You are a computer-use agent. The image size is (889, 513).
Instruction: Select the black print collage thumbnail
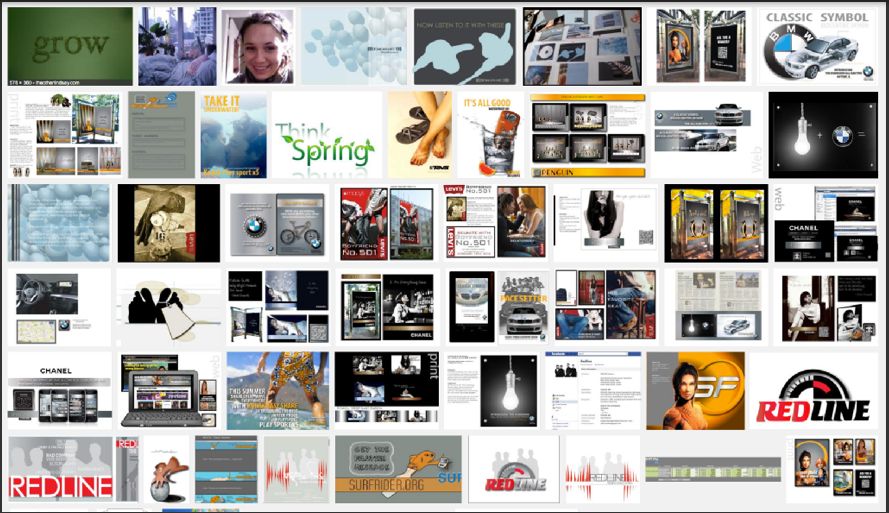tap(387, 391)
